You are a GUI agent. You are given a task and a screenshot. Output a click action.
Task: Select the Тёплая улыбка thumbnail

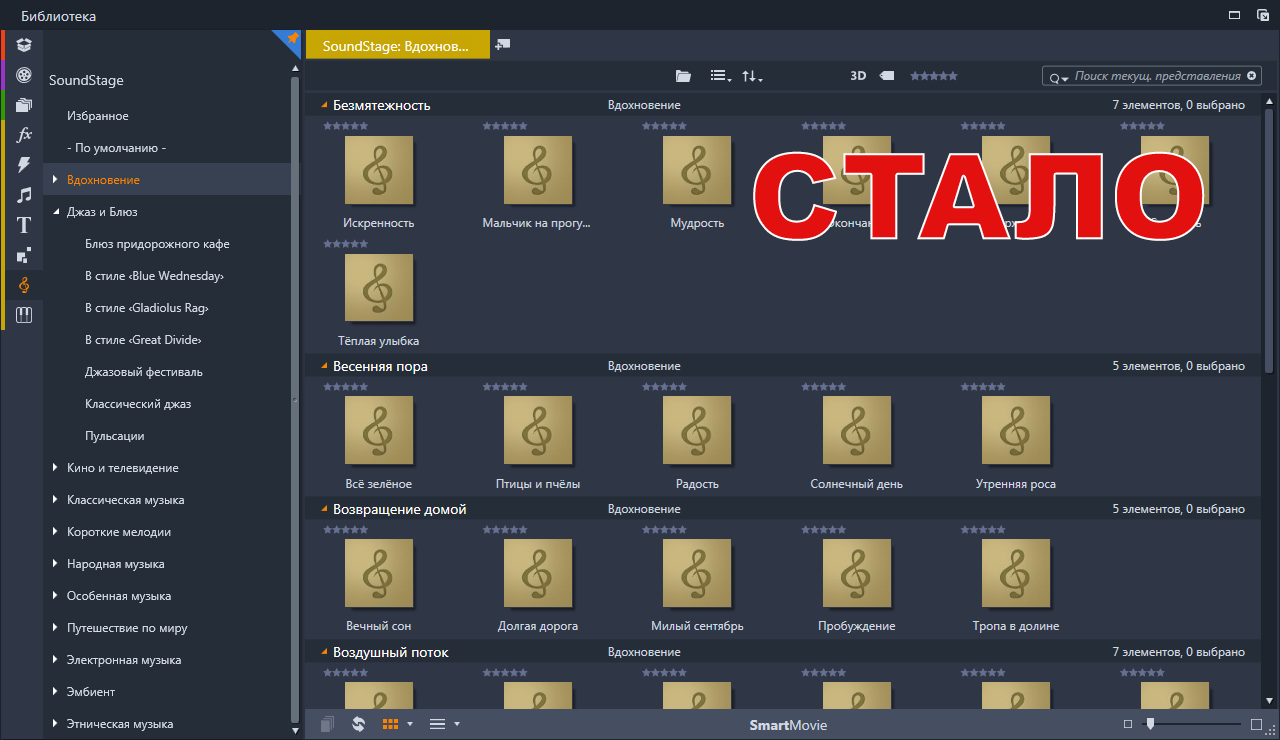(378, 288)
